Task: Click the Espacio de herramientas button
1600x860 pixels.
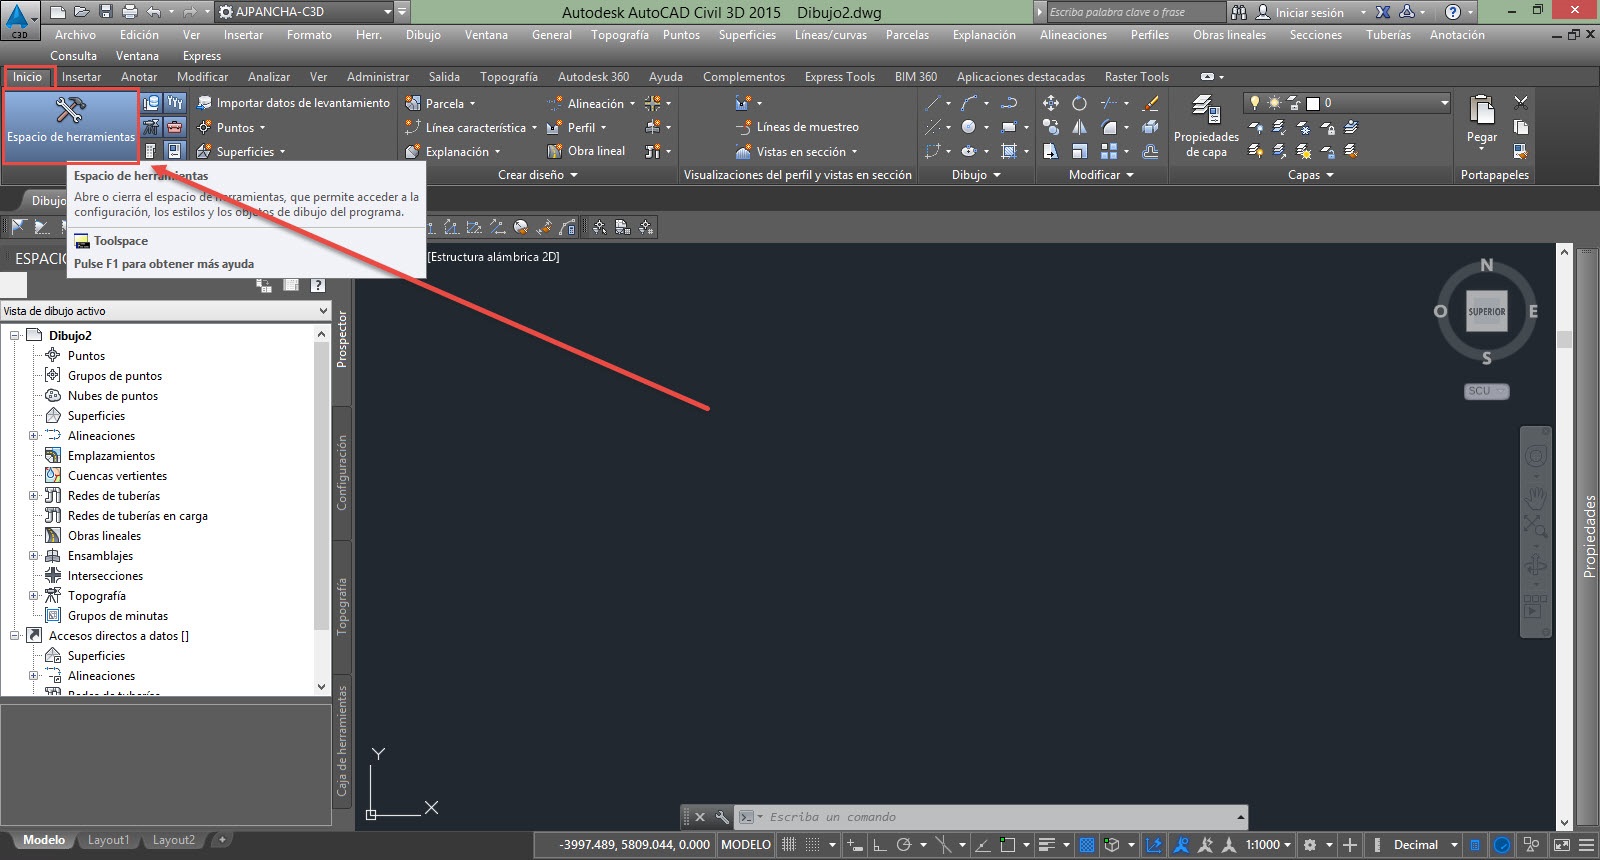Action: [70, 127]
